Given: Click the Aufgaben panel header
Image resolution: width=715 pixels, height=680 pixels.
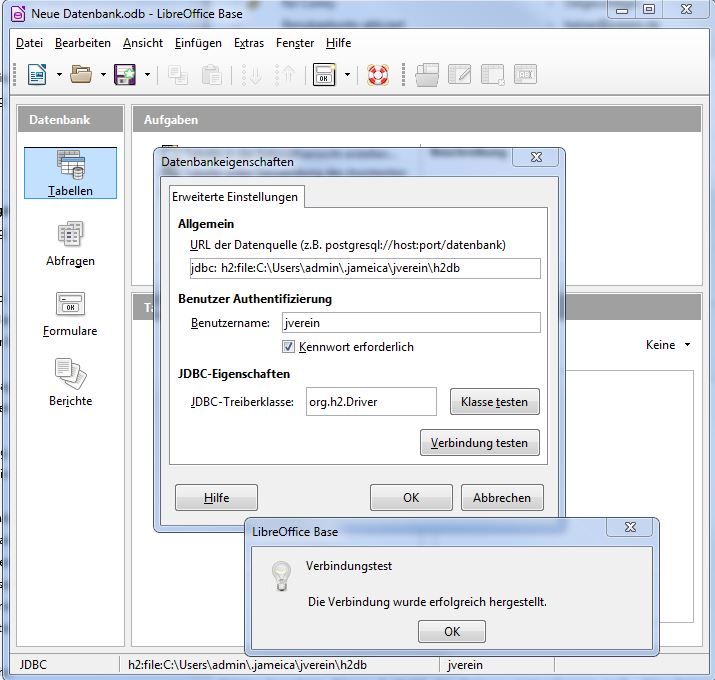Looking at the screenshot, I should (x=417, y=119).
